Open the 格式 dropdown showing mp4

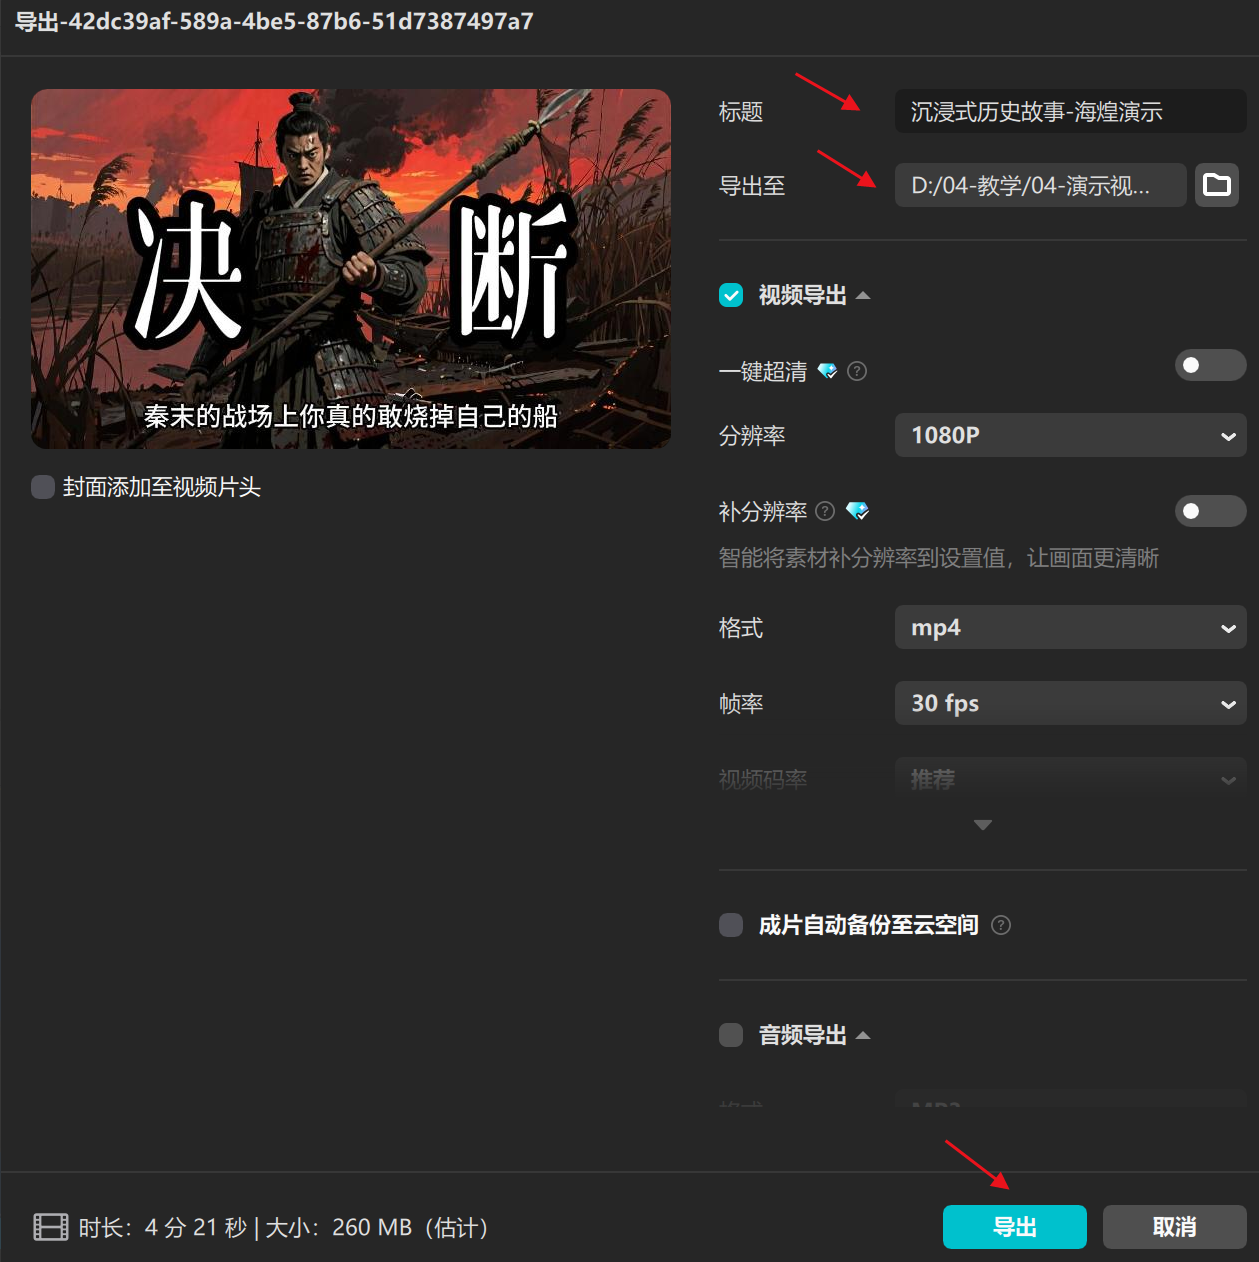point(1070,627)
